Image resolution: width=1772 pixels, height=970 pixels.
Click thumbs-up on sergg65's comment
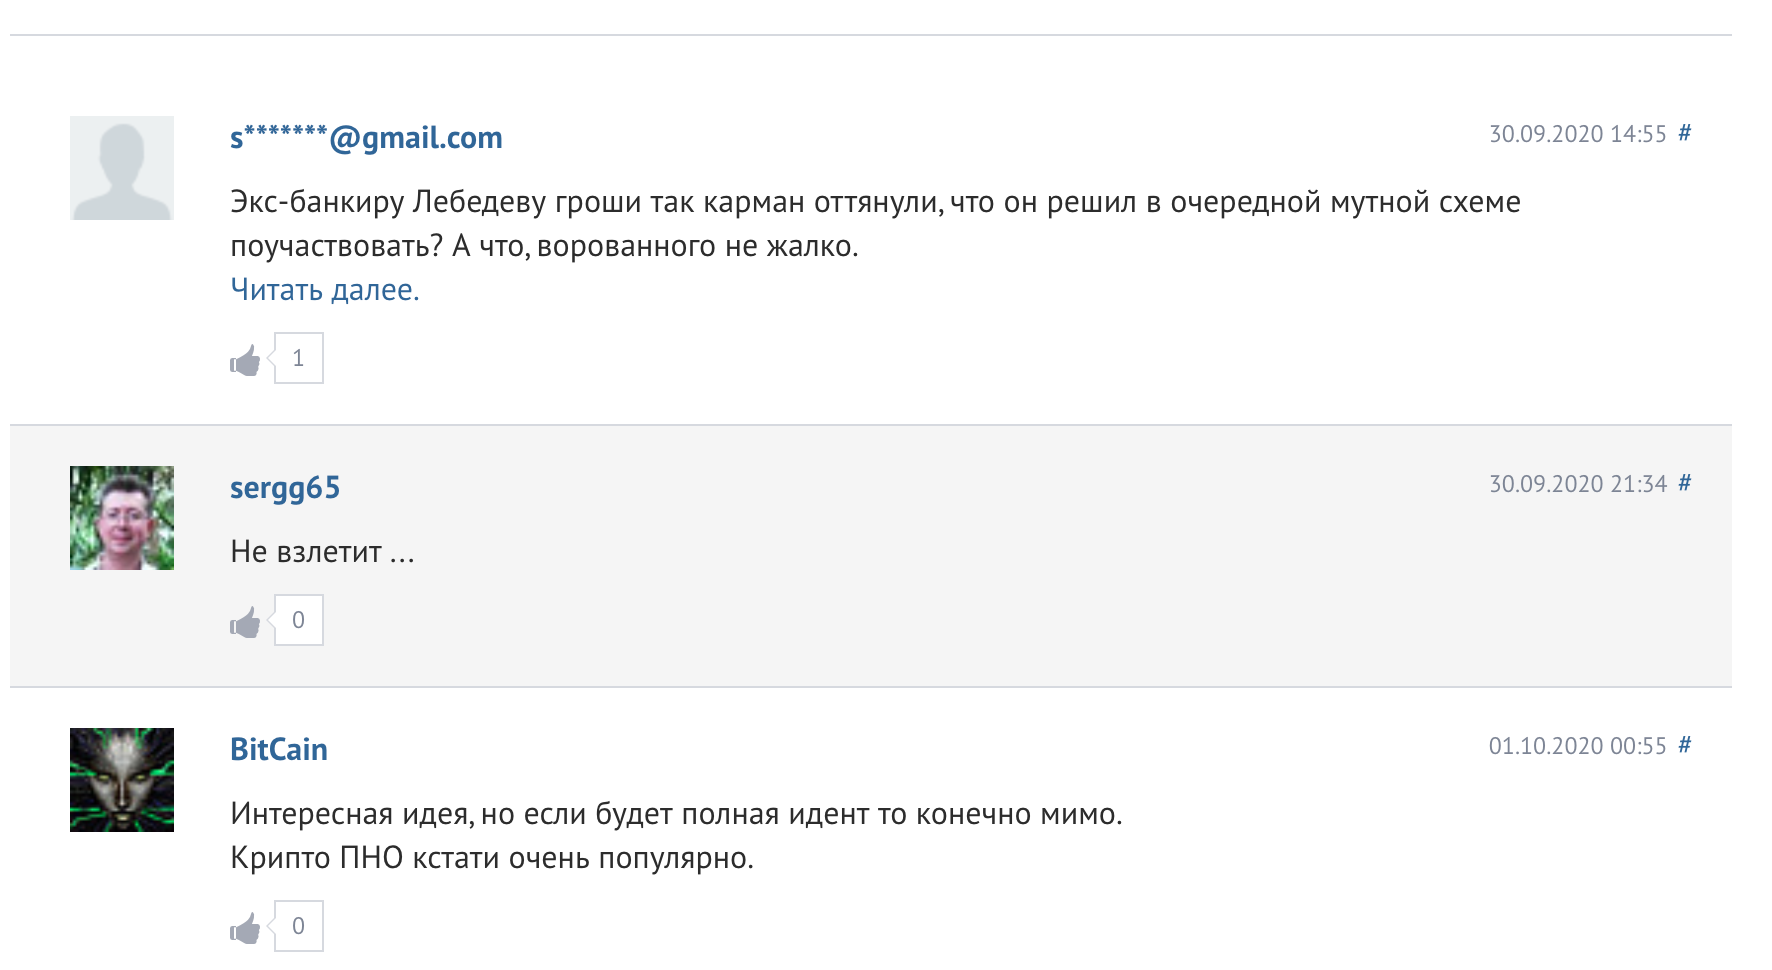pos(245,622)
